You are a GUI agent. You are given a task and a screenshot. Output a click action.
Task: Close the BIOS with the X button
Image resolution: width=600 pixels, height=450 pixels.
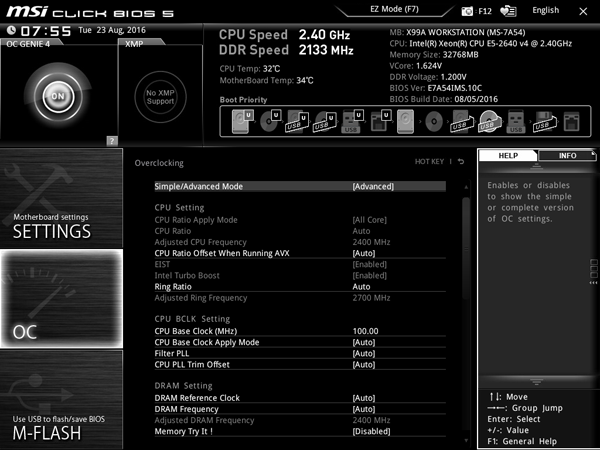coord(583,11)
